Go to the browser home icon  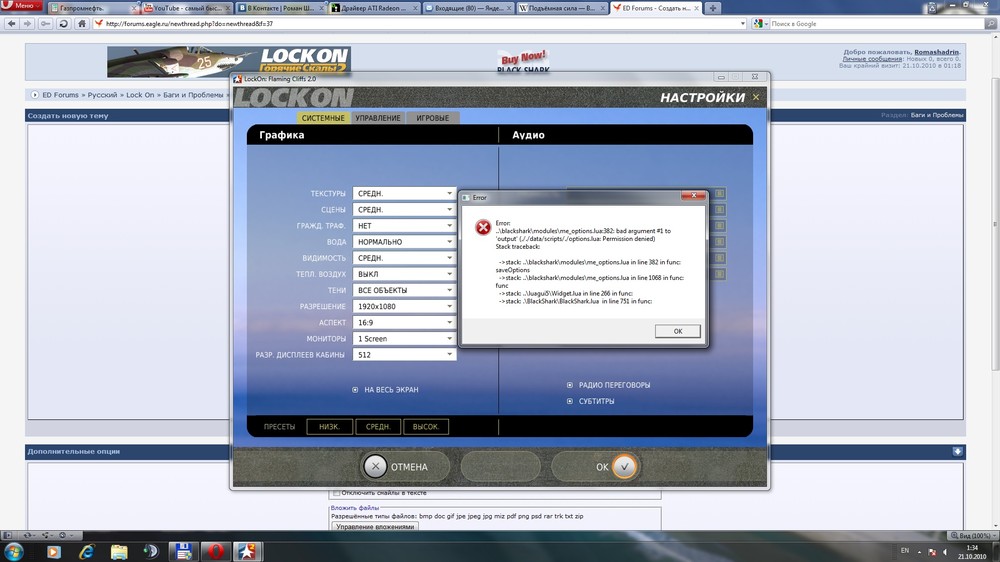[82, 24]
